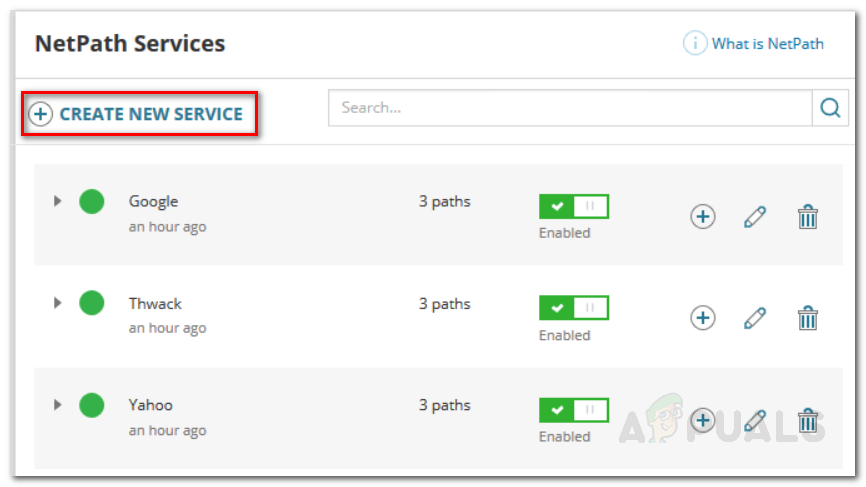Edit the Yahoo service with pencil icon
This screenshot has width=866, height=487.
pos(755,420)
